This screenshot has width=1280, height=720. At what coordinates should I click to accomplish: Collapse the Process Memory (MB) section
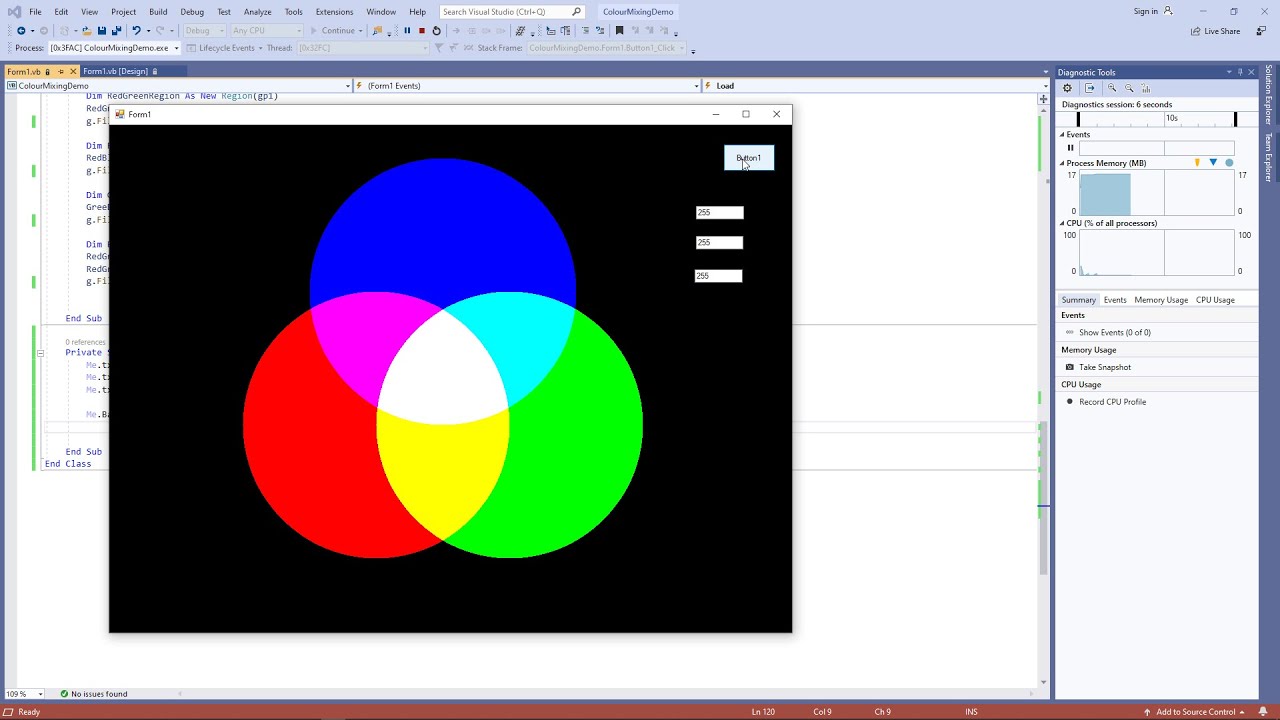click(1063, 163)
